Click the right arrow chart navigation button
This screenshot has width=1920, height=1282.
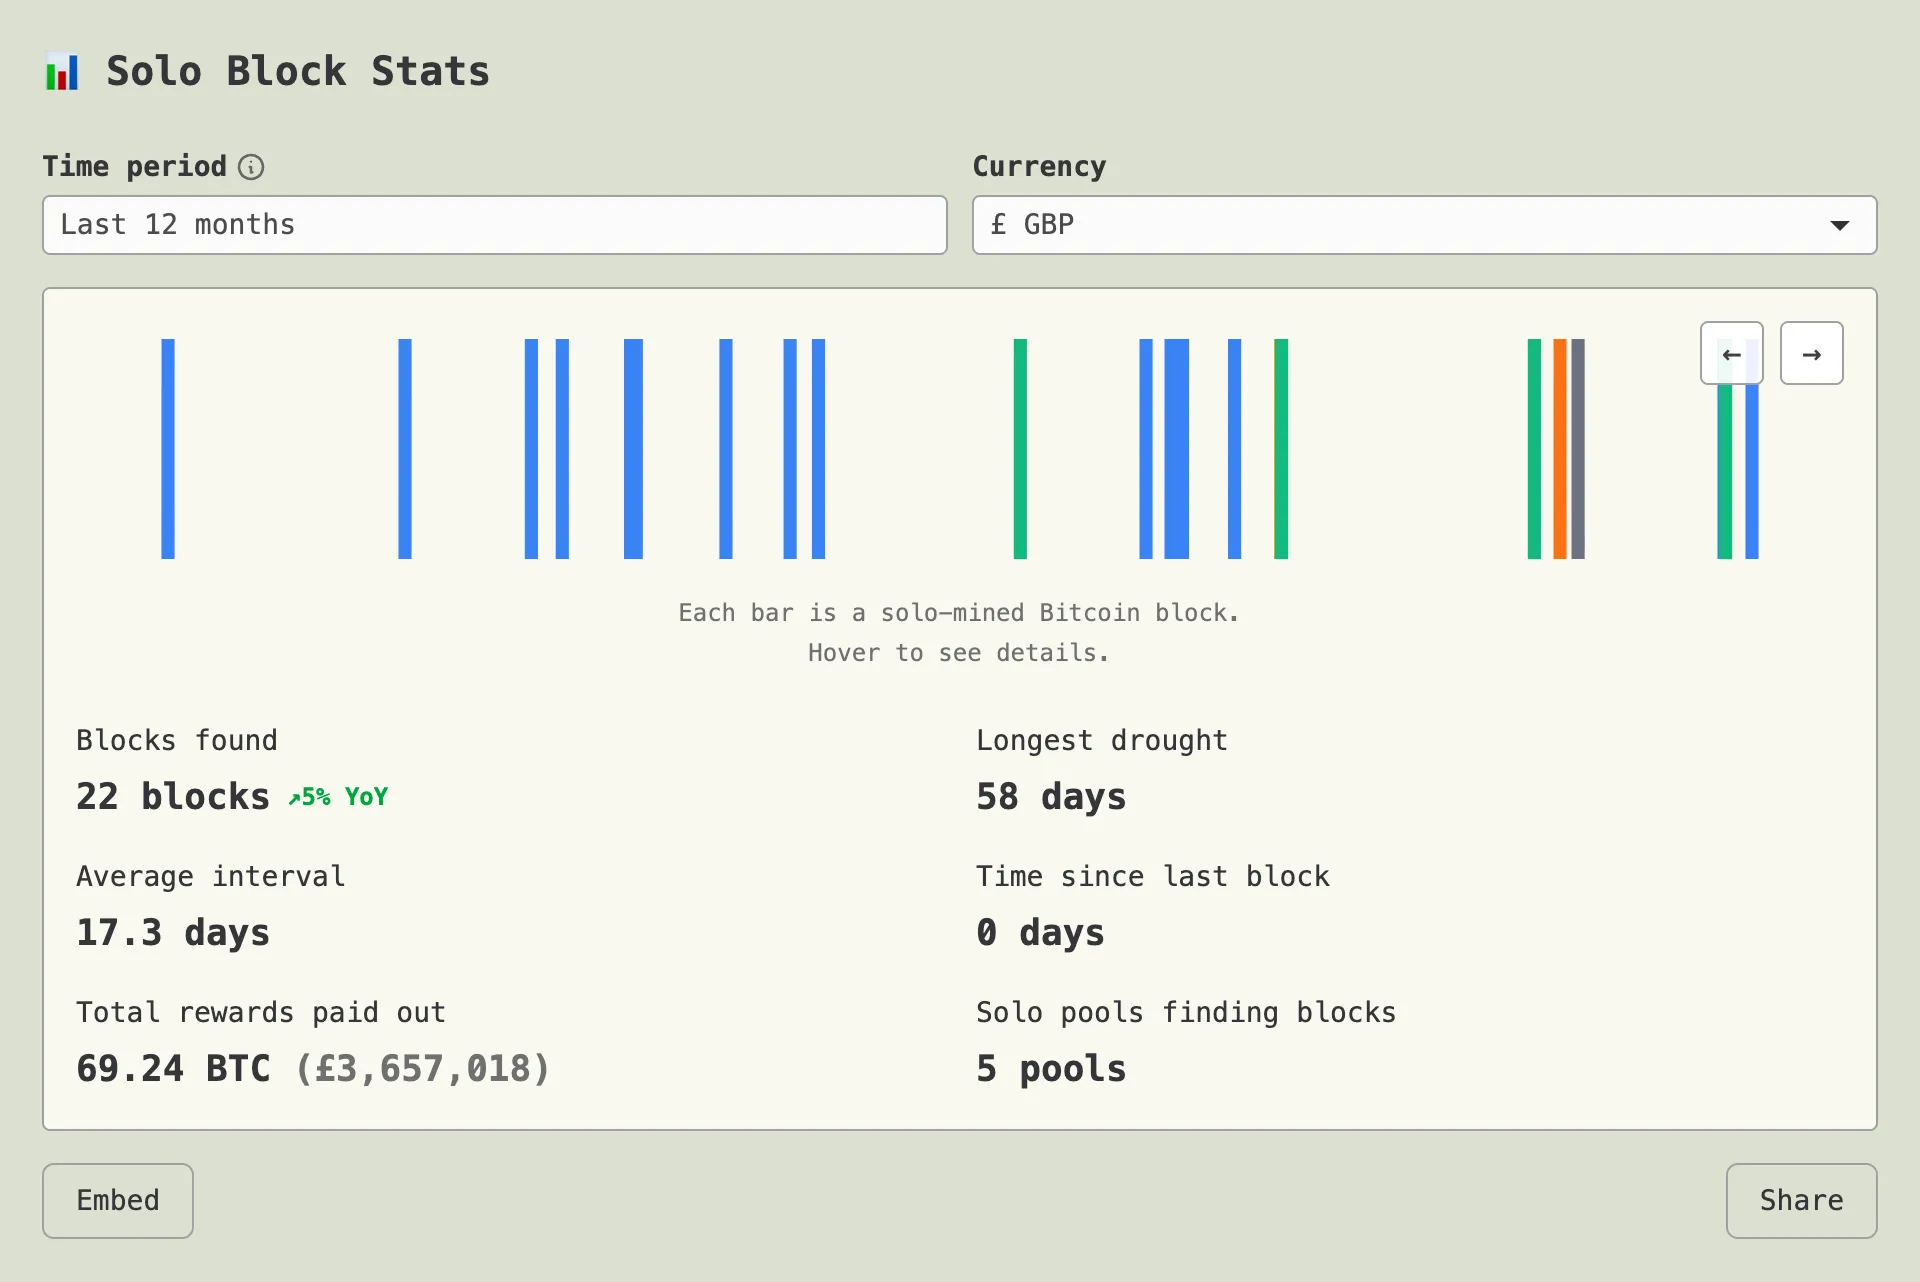pyautogui.click(x=1811, y=354)
